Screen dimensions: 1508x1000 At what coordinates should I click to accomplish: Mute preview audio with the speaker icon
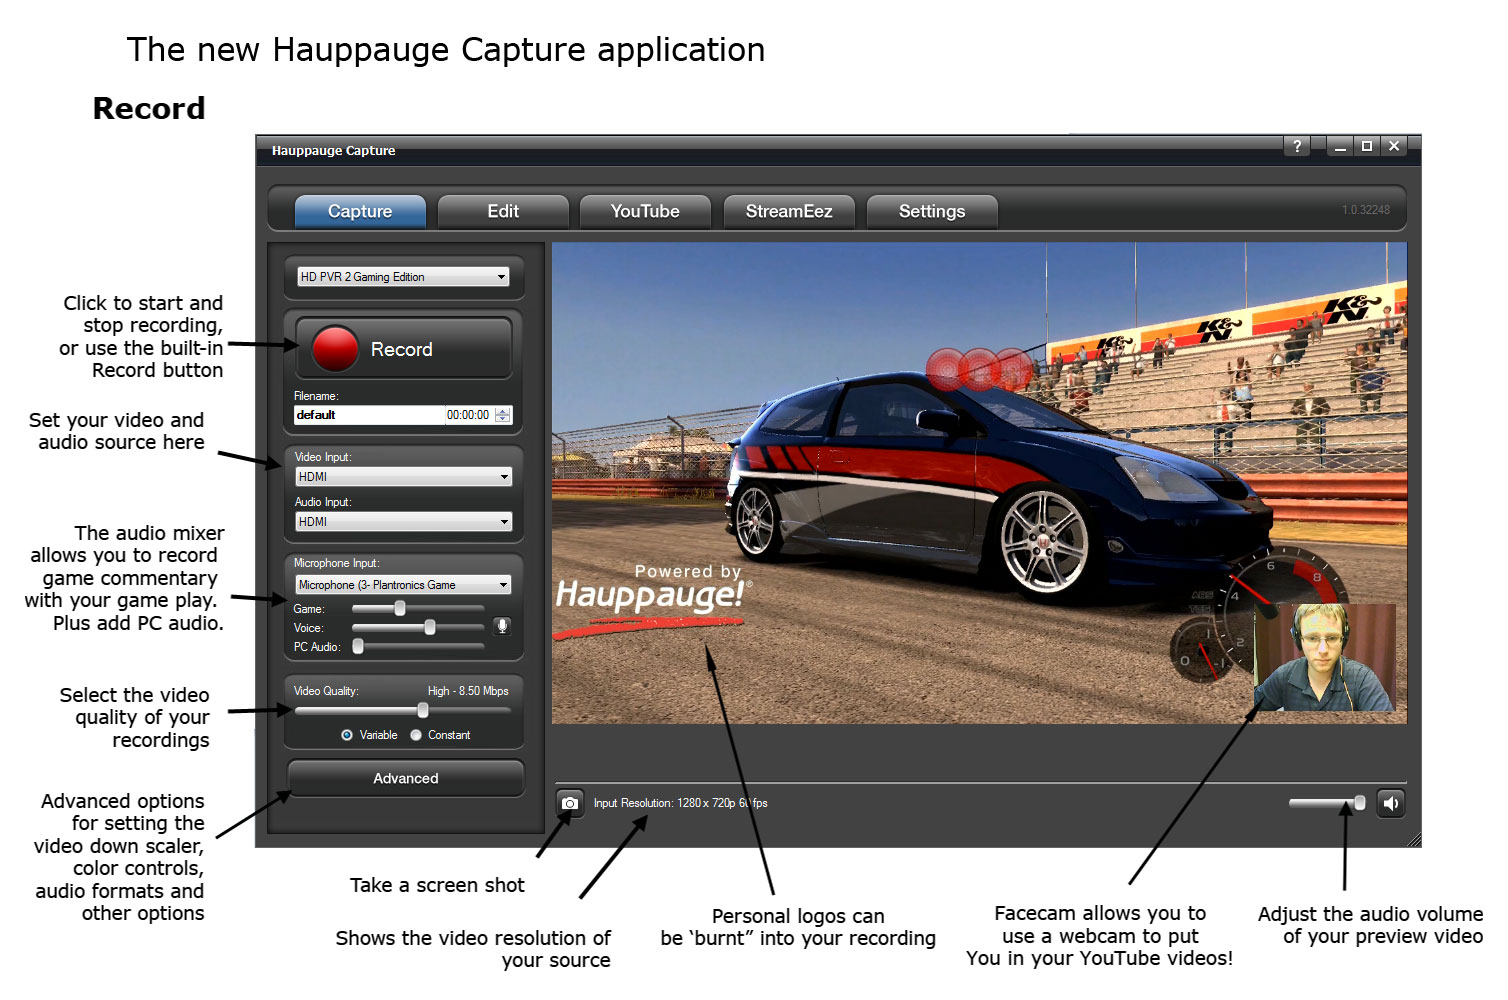click(x=1390, y=803)
